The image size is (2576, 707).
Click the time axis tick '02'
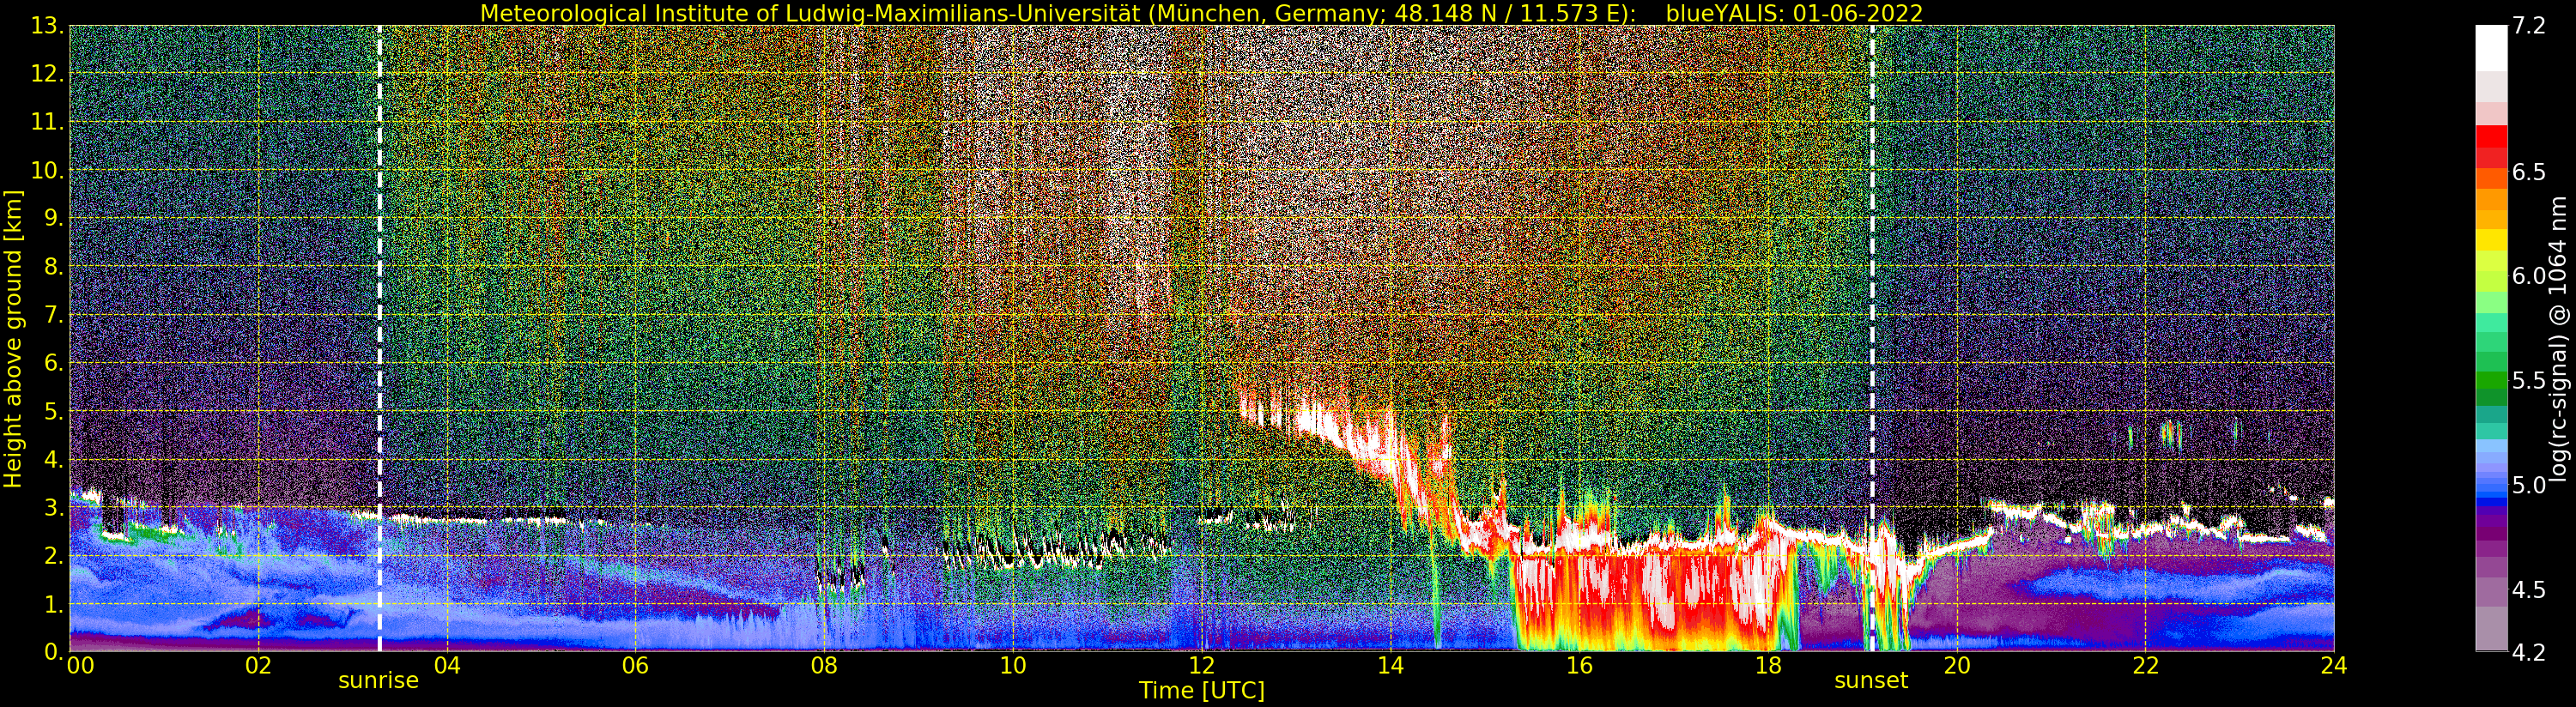pos(258,666)
